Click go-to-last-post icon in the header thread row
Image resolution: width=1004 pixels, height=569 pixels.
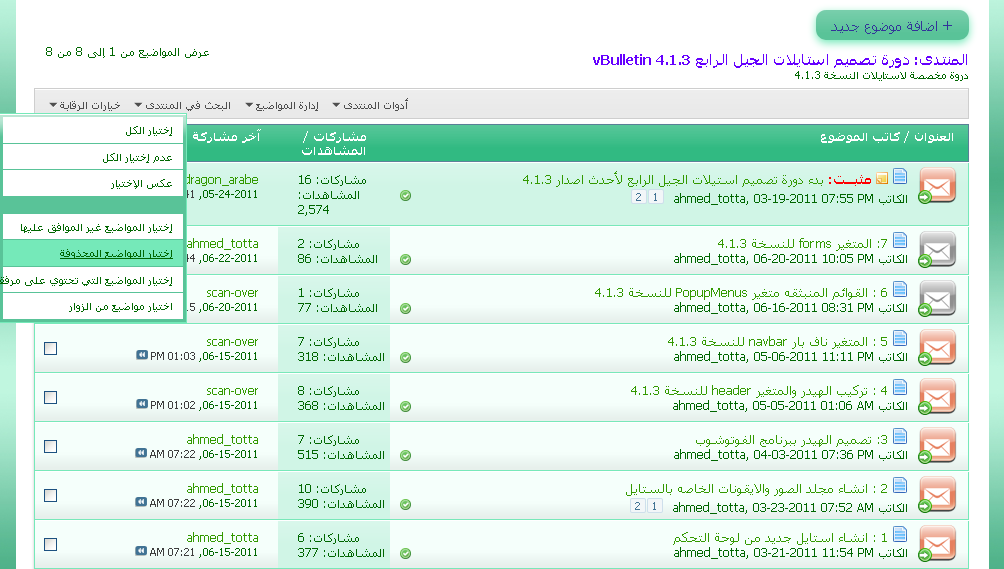tap(141, 405)
